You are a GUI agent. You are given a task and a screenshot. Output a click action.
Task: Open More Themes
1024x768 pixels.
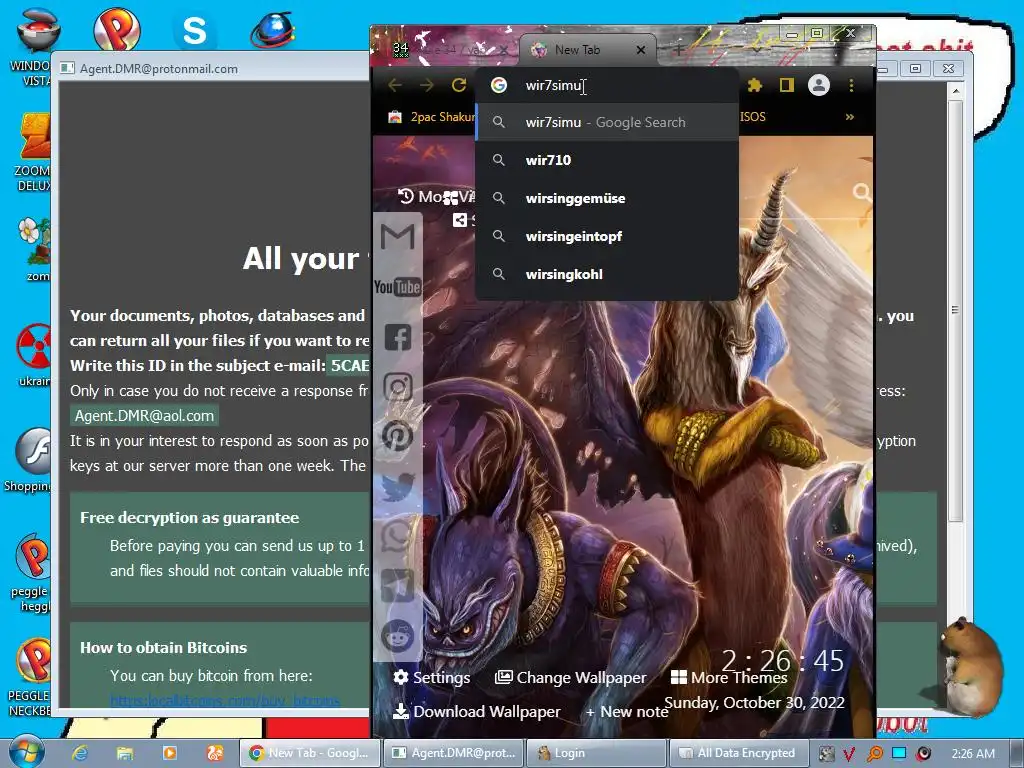coord(729,678)
